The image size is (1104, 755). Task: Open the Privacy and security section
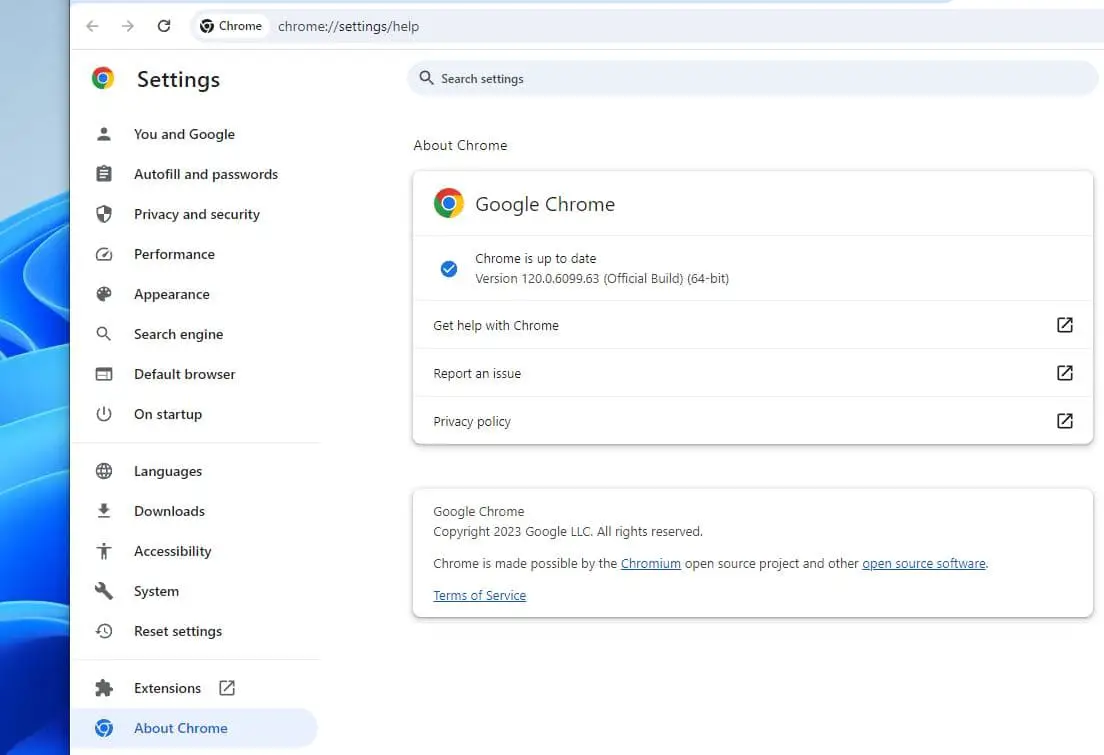(x=197, y=214)
